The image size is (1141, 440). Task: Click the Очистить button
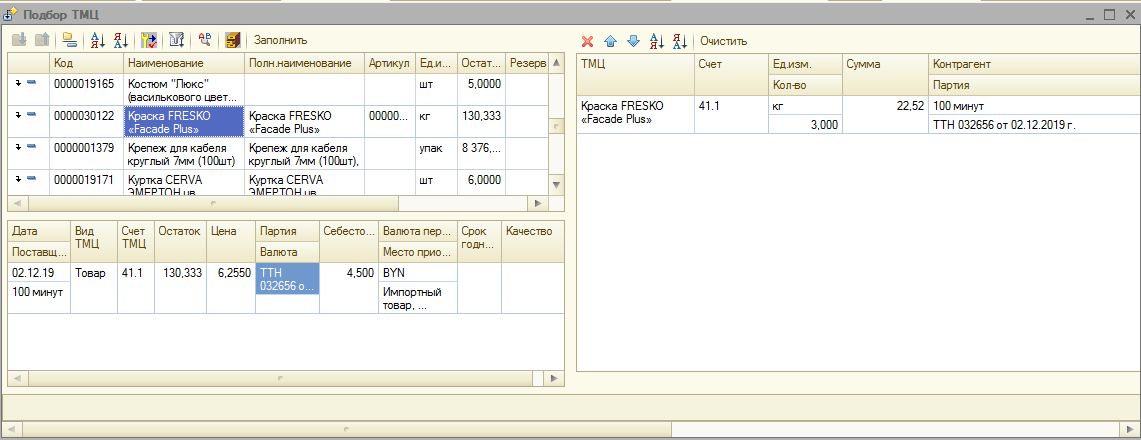(x=723, y=41)
